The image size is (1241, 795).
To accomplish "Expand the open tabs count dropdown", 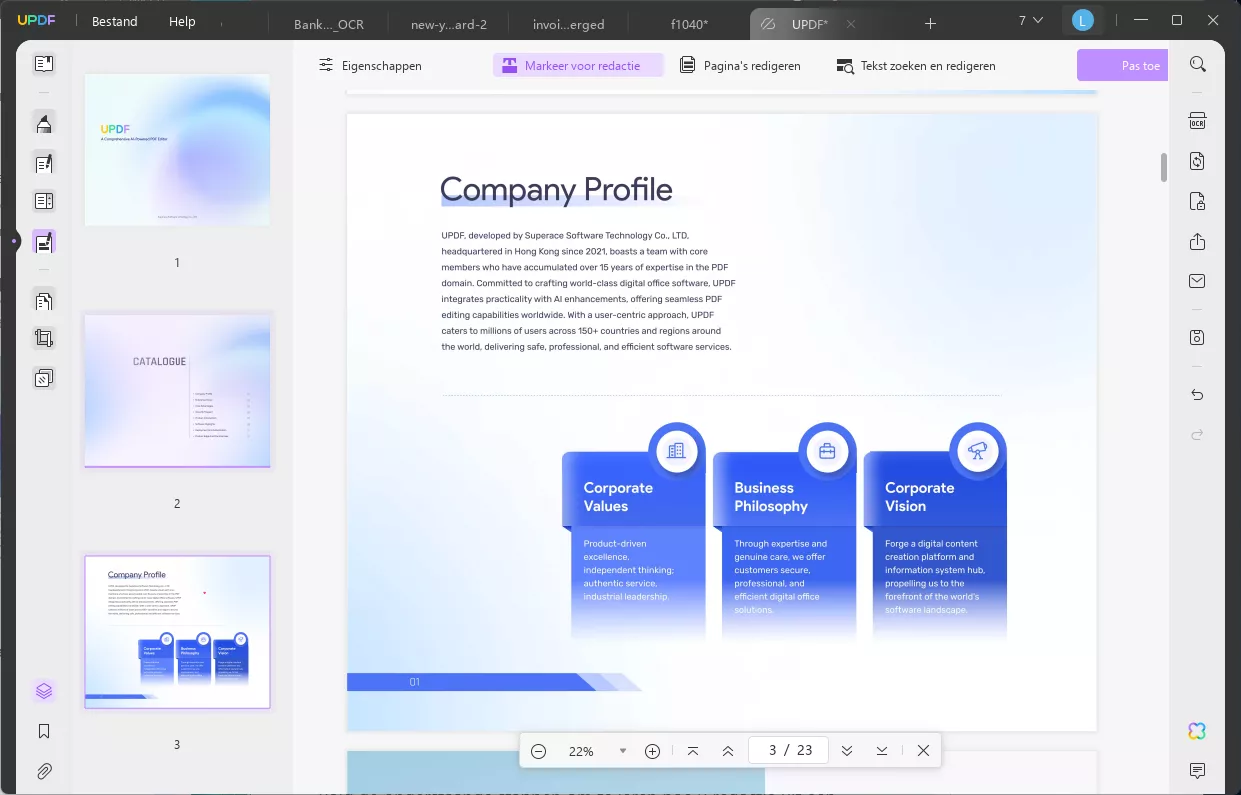I will click(x=1031, y=20).
